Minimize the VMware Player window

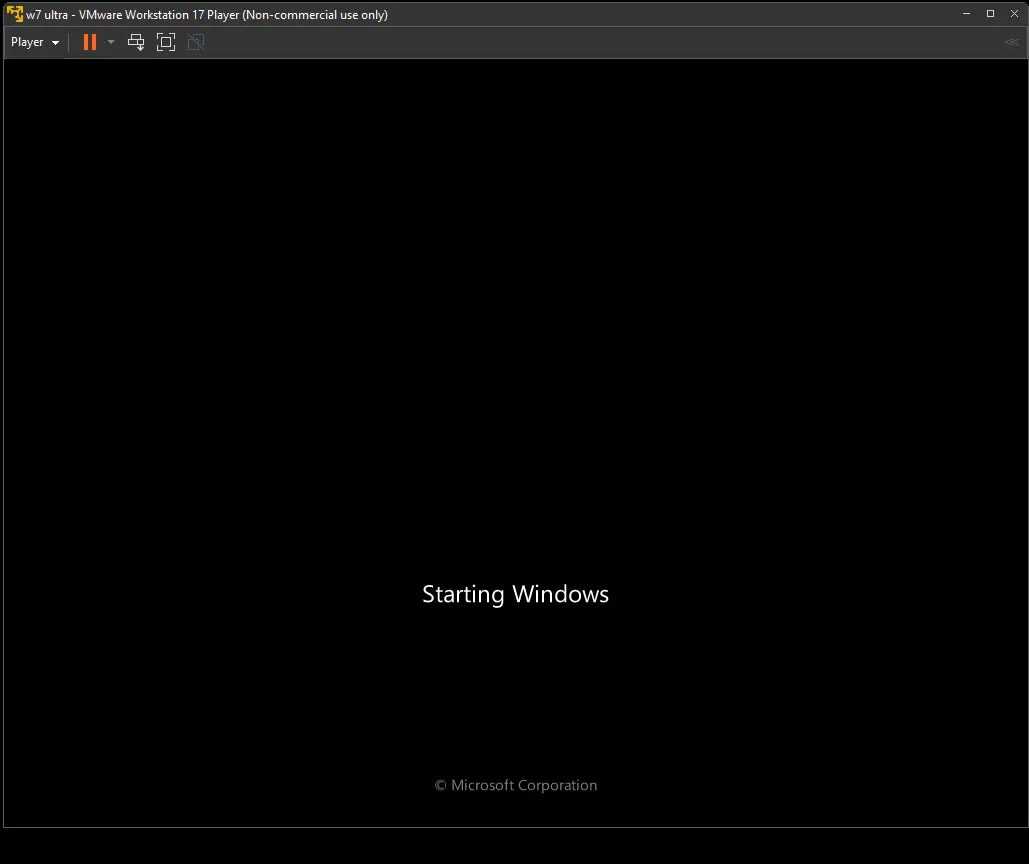click(966, 13)
